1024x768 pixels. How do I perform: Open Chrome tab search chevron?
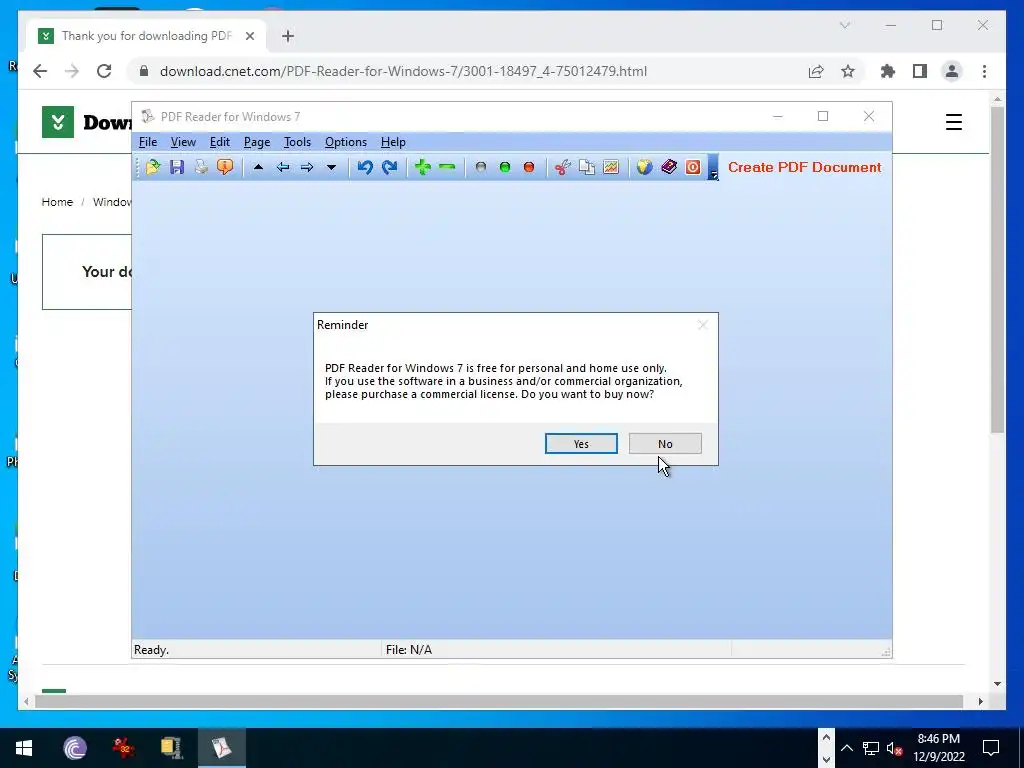pos(844,25)
